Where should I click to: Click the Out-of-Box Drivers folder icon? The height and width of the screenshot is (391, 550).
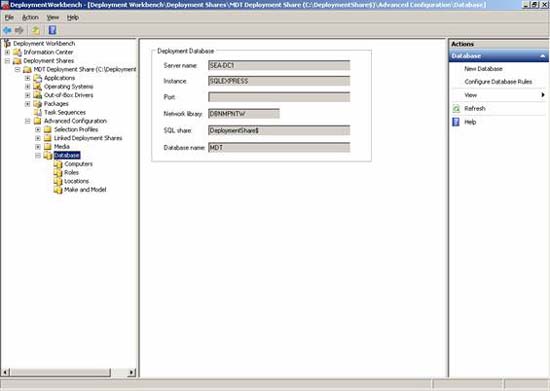[x=38, y=95]
